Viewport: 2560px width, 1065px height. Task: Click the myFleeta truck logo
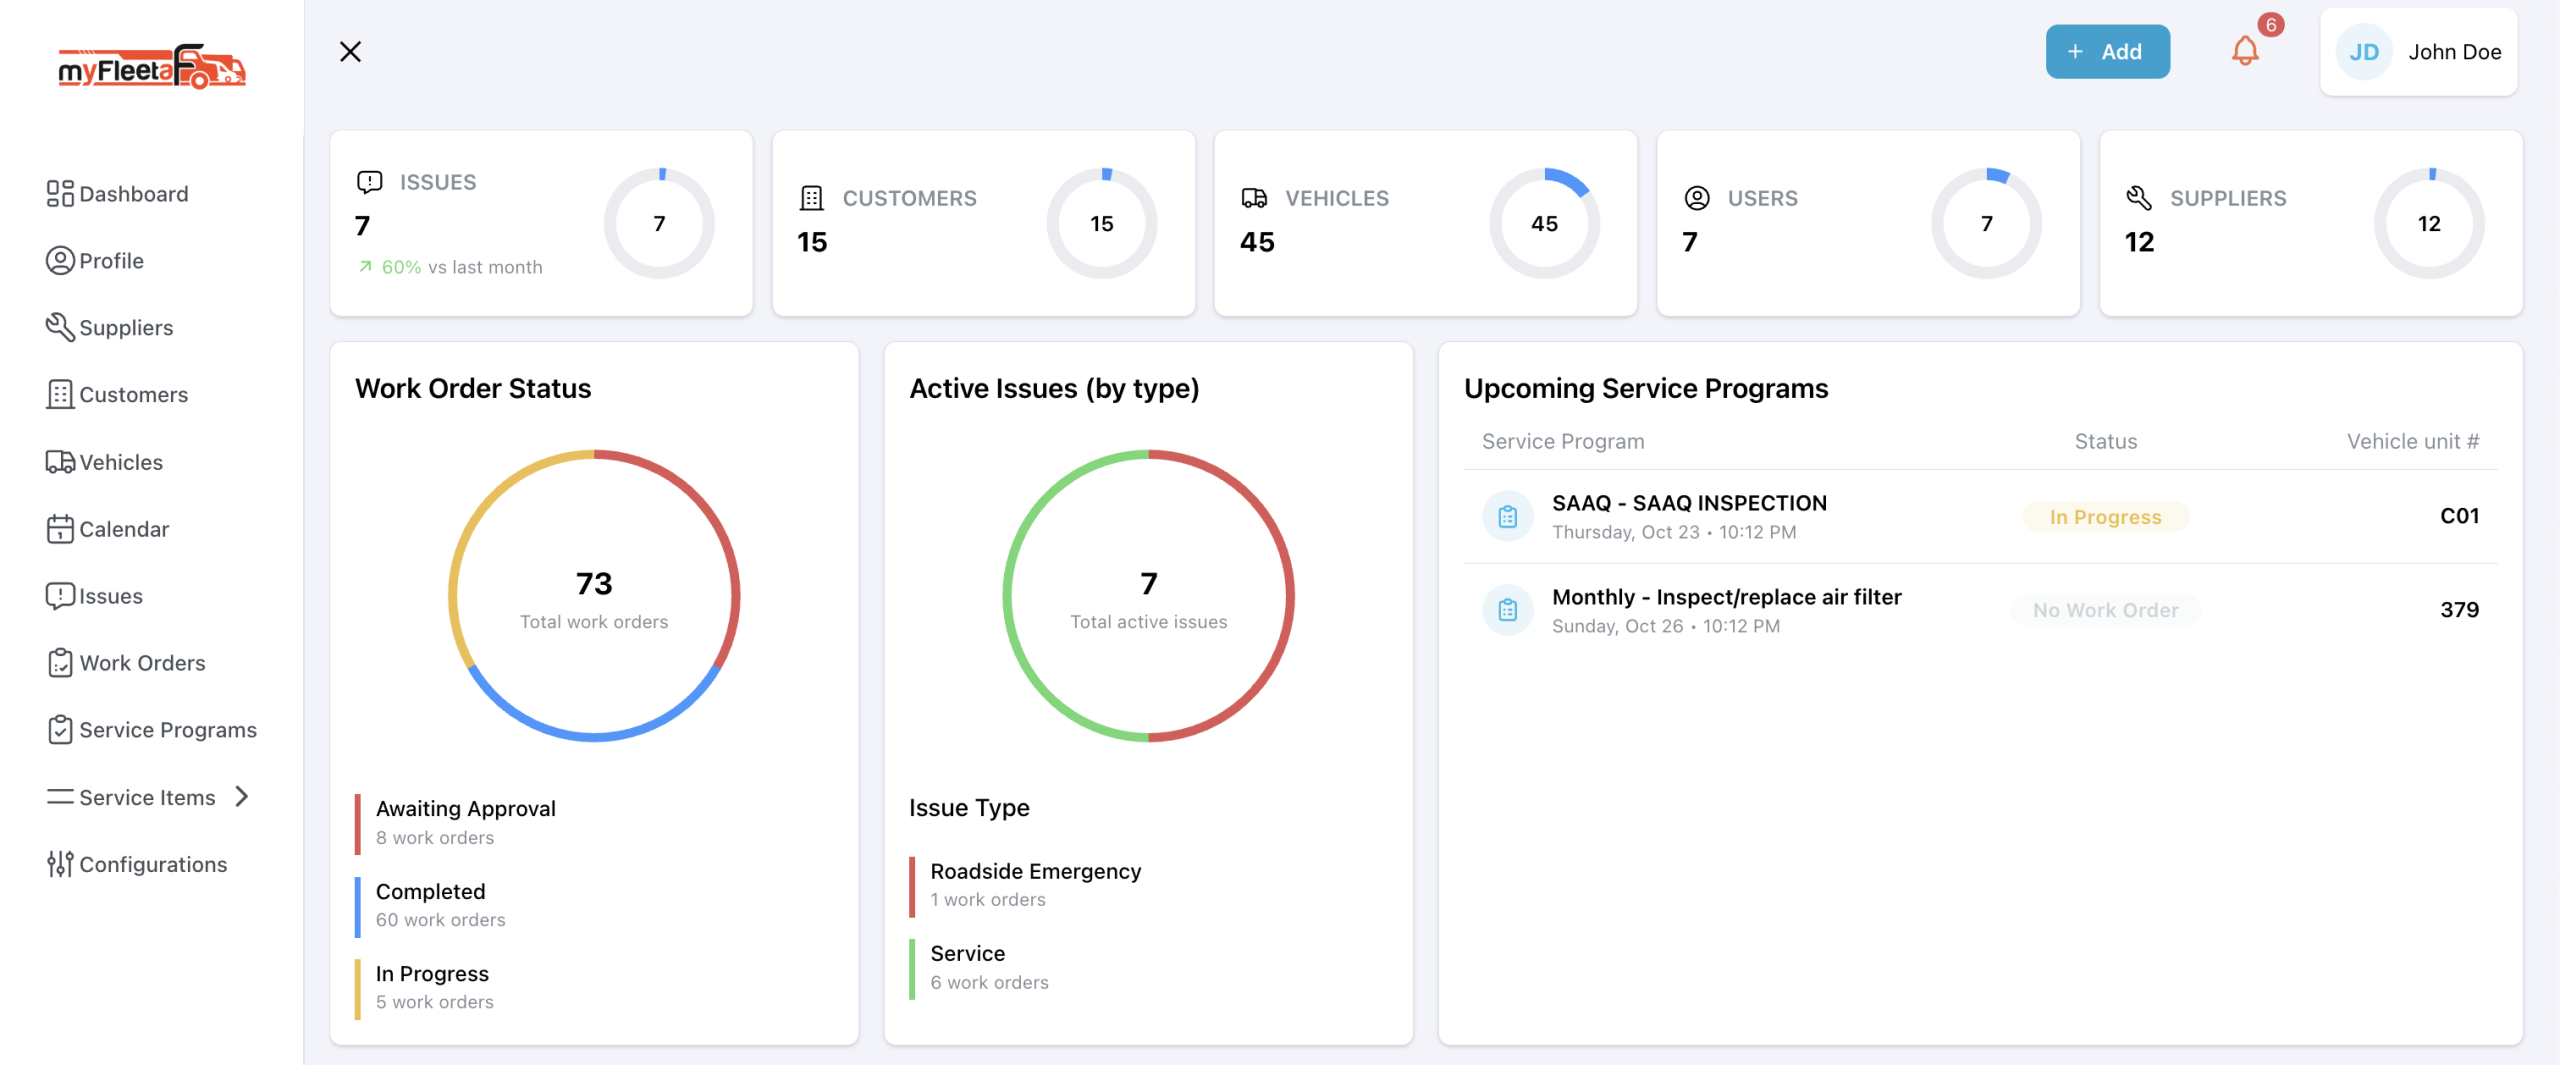tap(152, 67)
